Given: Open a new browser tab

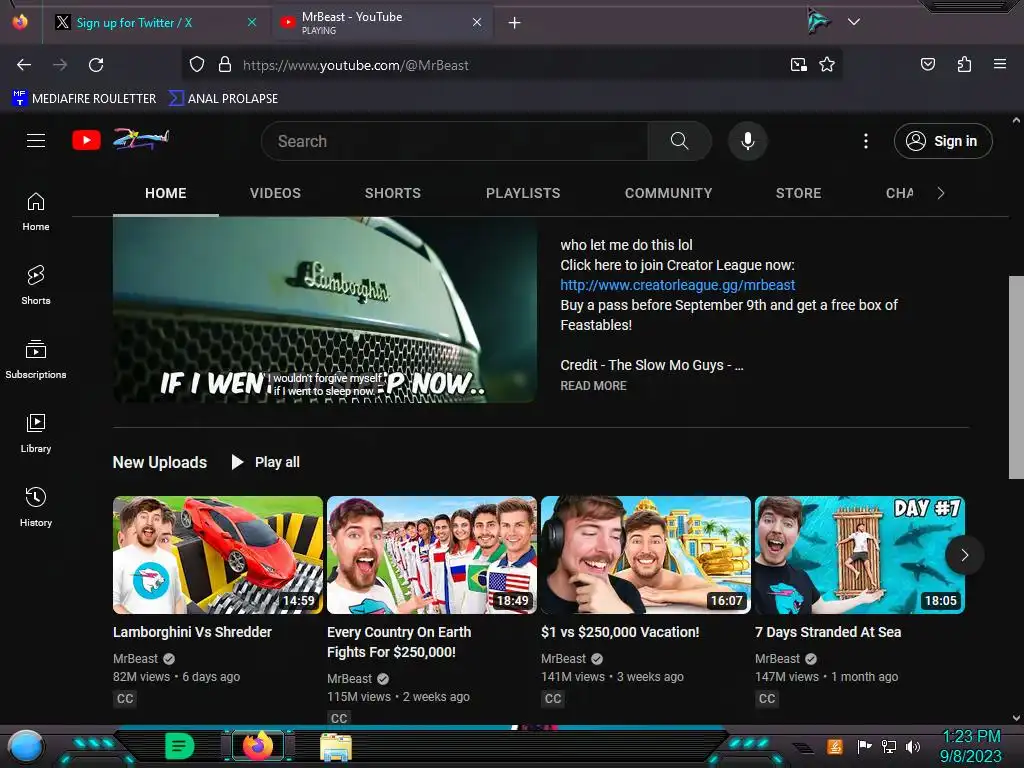Looking at the screenshot, I should [x=515, y=23].
